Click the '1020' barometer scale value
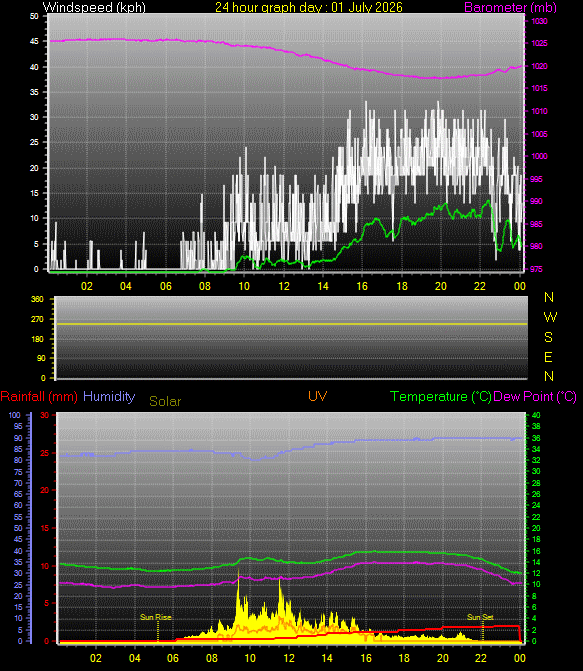Image resolution: width=583 pixels, height=671 pixels. click(539, 66)
